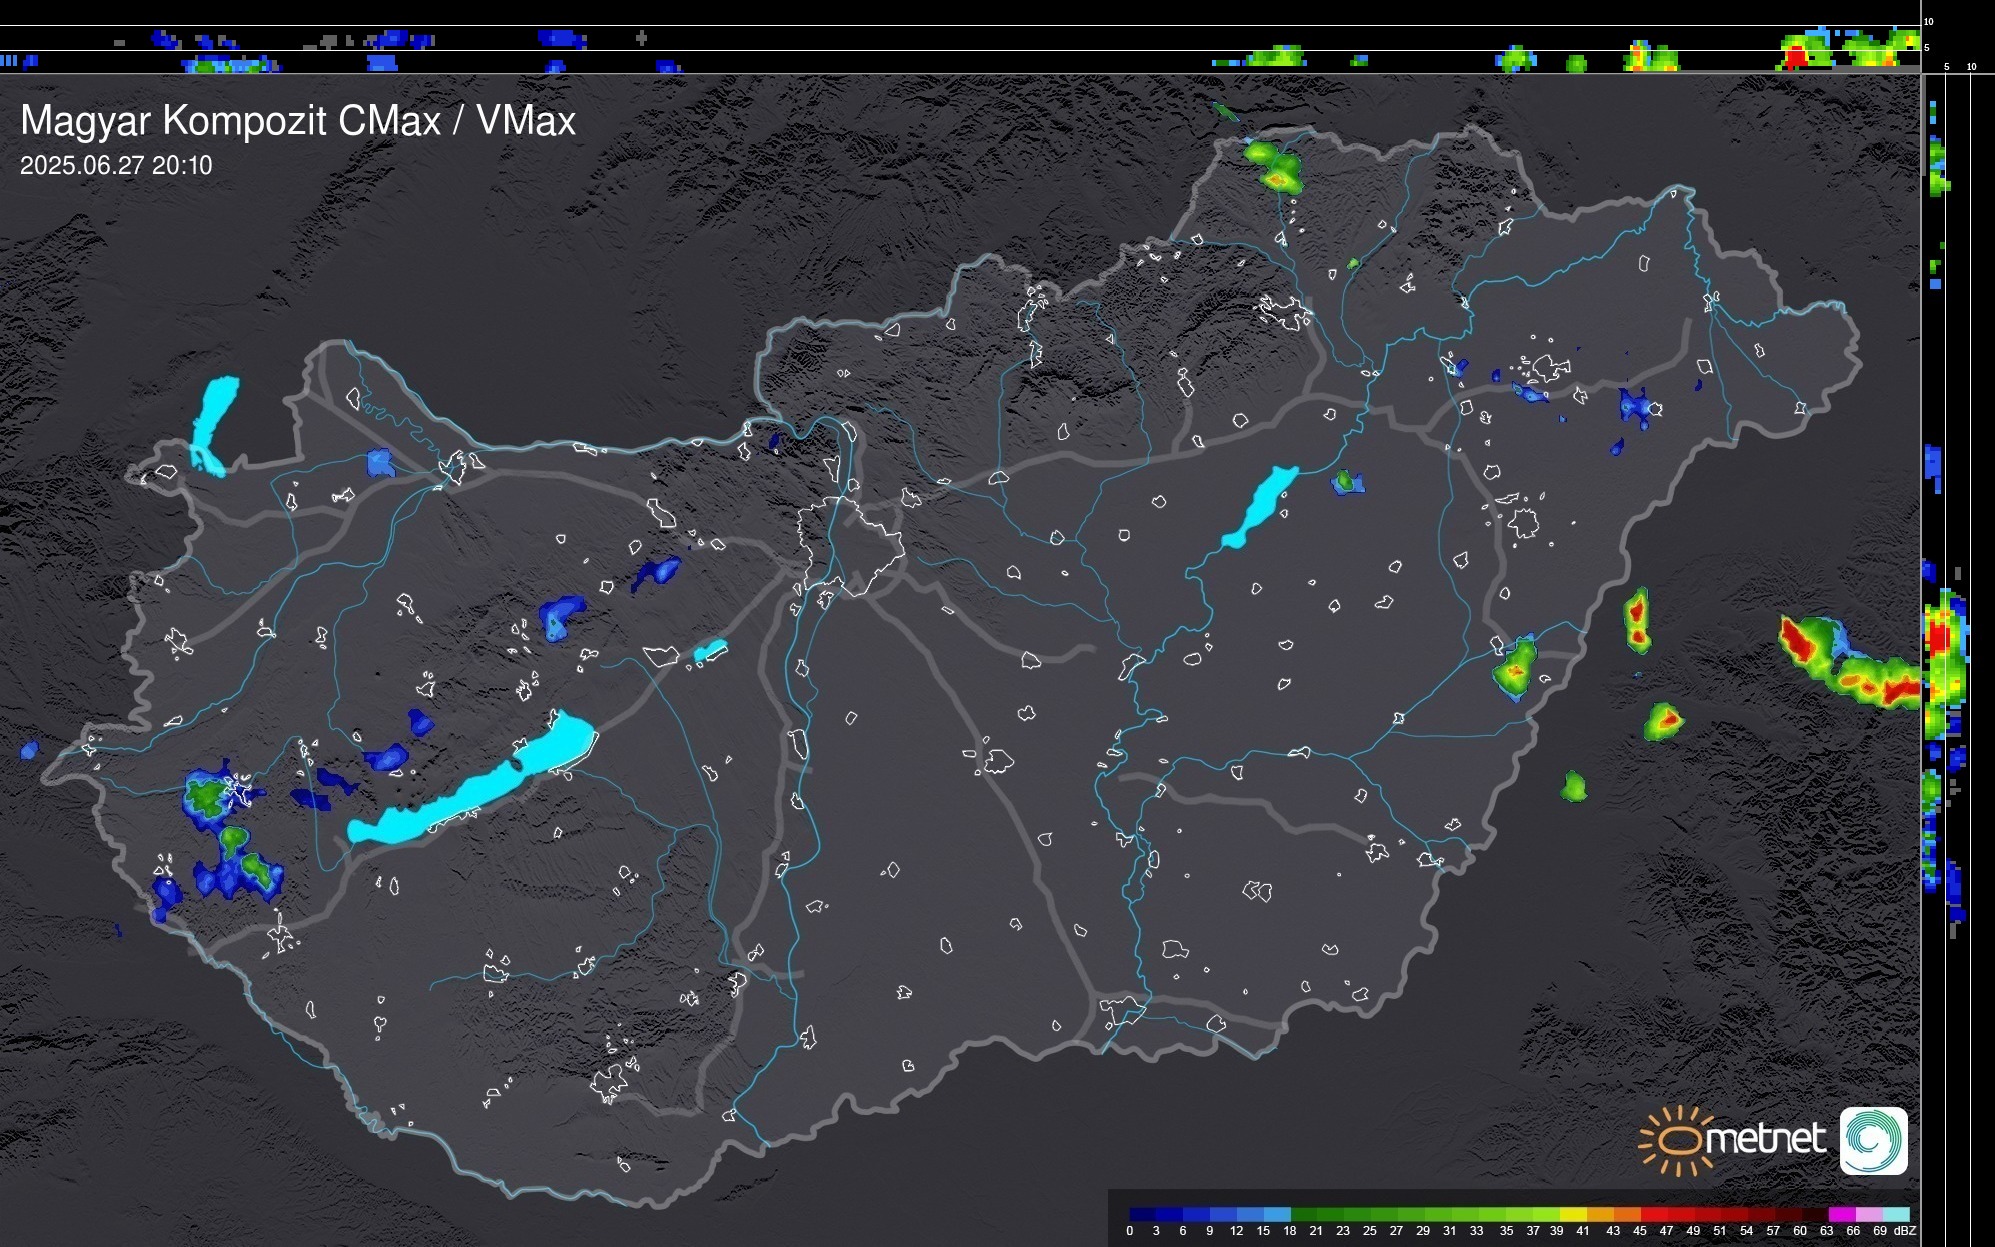Viewport: 1995px width, 1247px height.
Task: Click the dark blue 0 dBZ legend swatch
Action: click(1142, 1214)
